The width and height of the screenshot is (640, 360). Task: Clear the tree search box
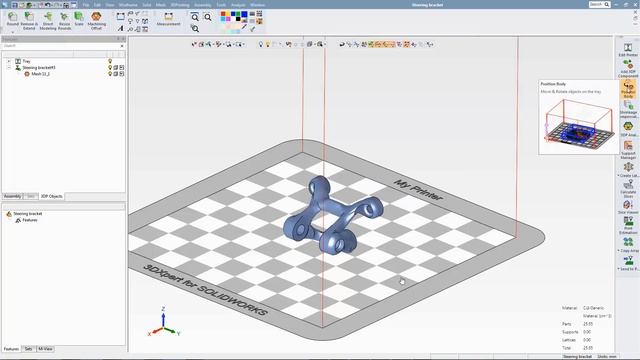click(122, 46)
